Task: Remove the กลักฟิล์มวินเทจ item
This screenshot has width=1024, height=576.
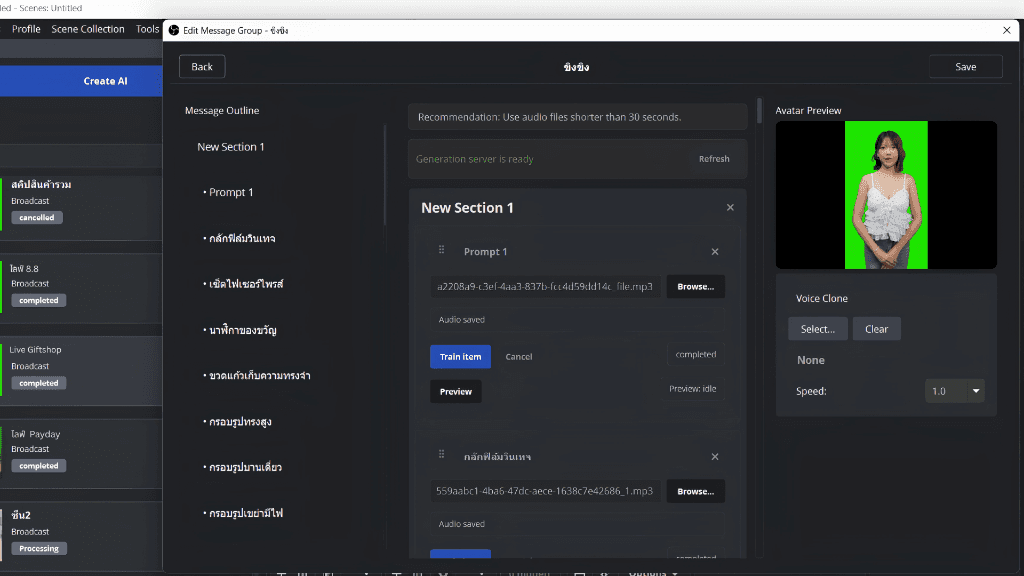Action: 715,456
